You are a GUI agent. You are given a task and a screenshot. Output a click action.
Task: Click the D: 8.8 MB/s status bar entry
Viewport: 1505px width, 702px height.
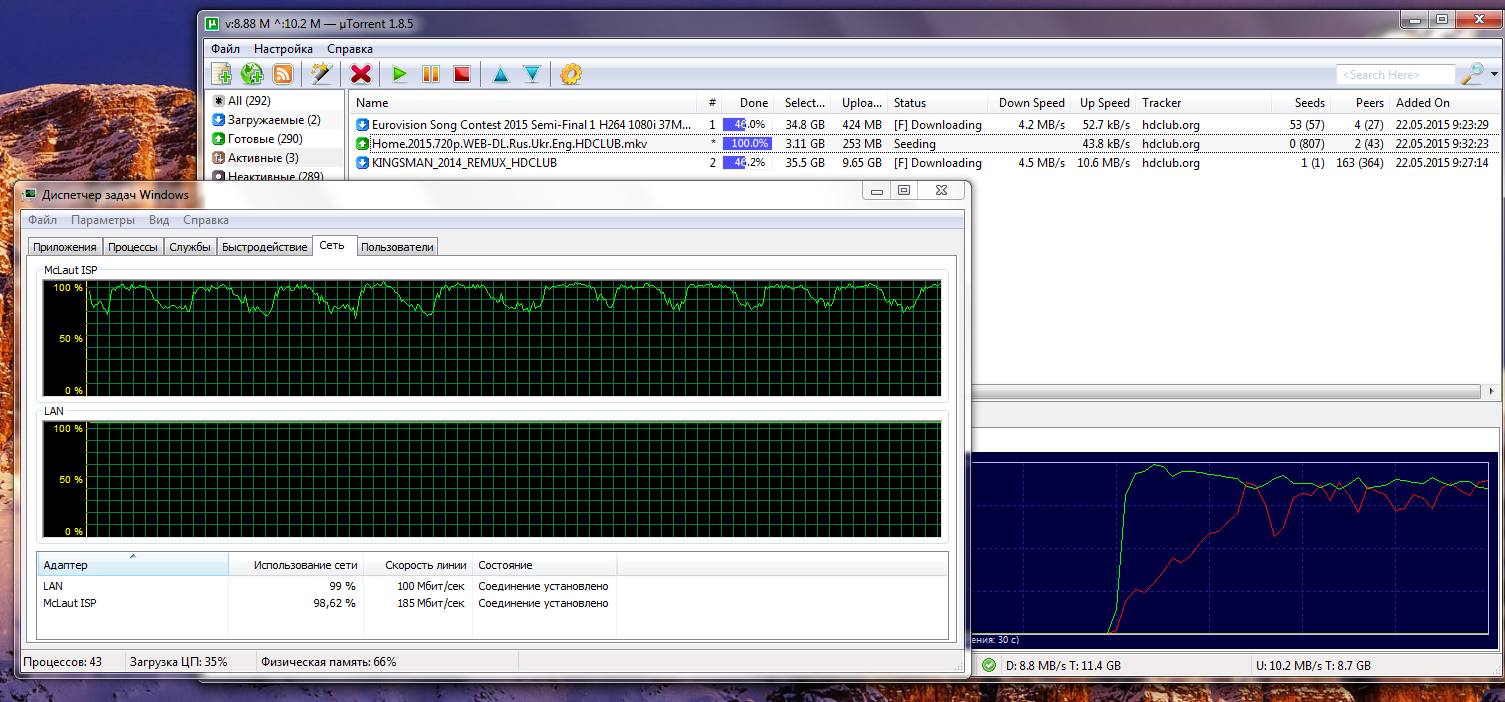(1063, 665)
